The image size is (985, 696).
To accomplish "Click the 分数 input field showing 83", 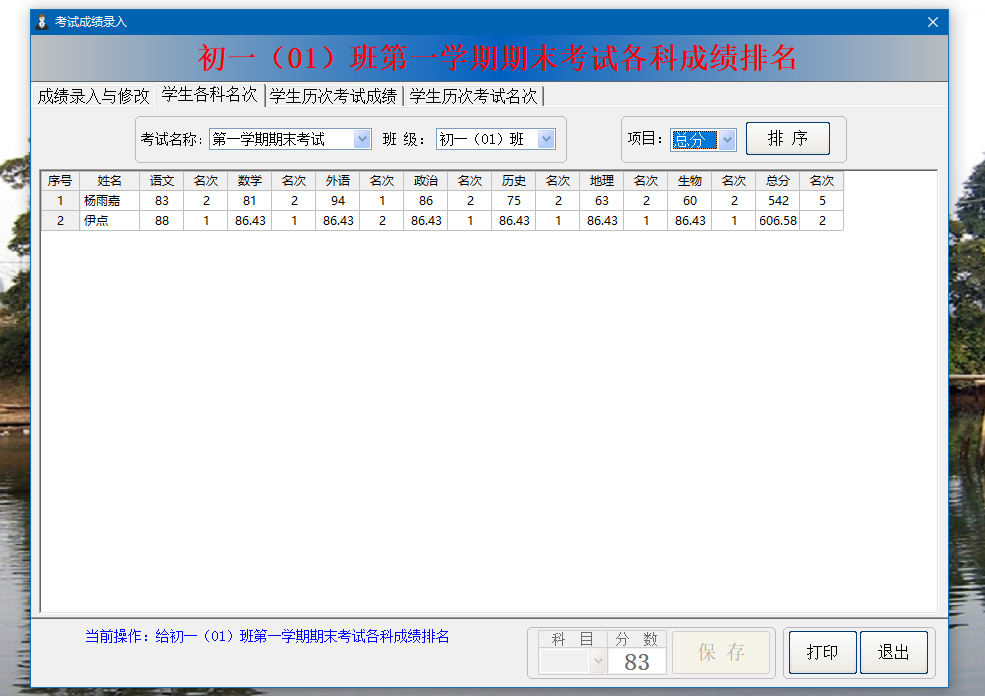I will (637, 662).
